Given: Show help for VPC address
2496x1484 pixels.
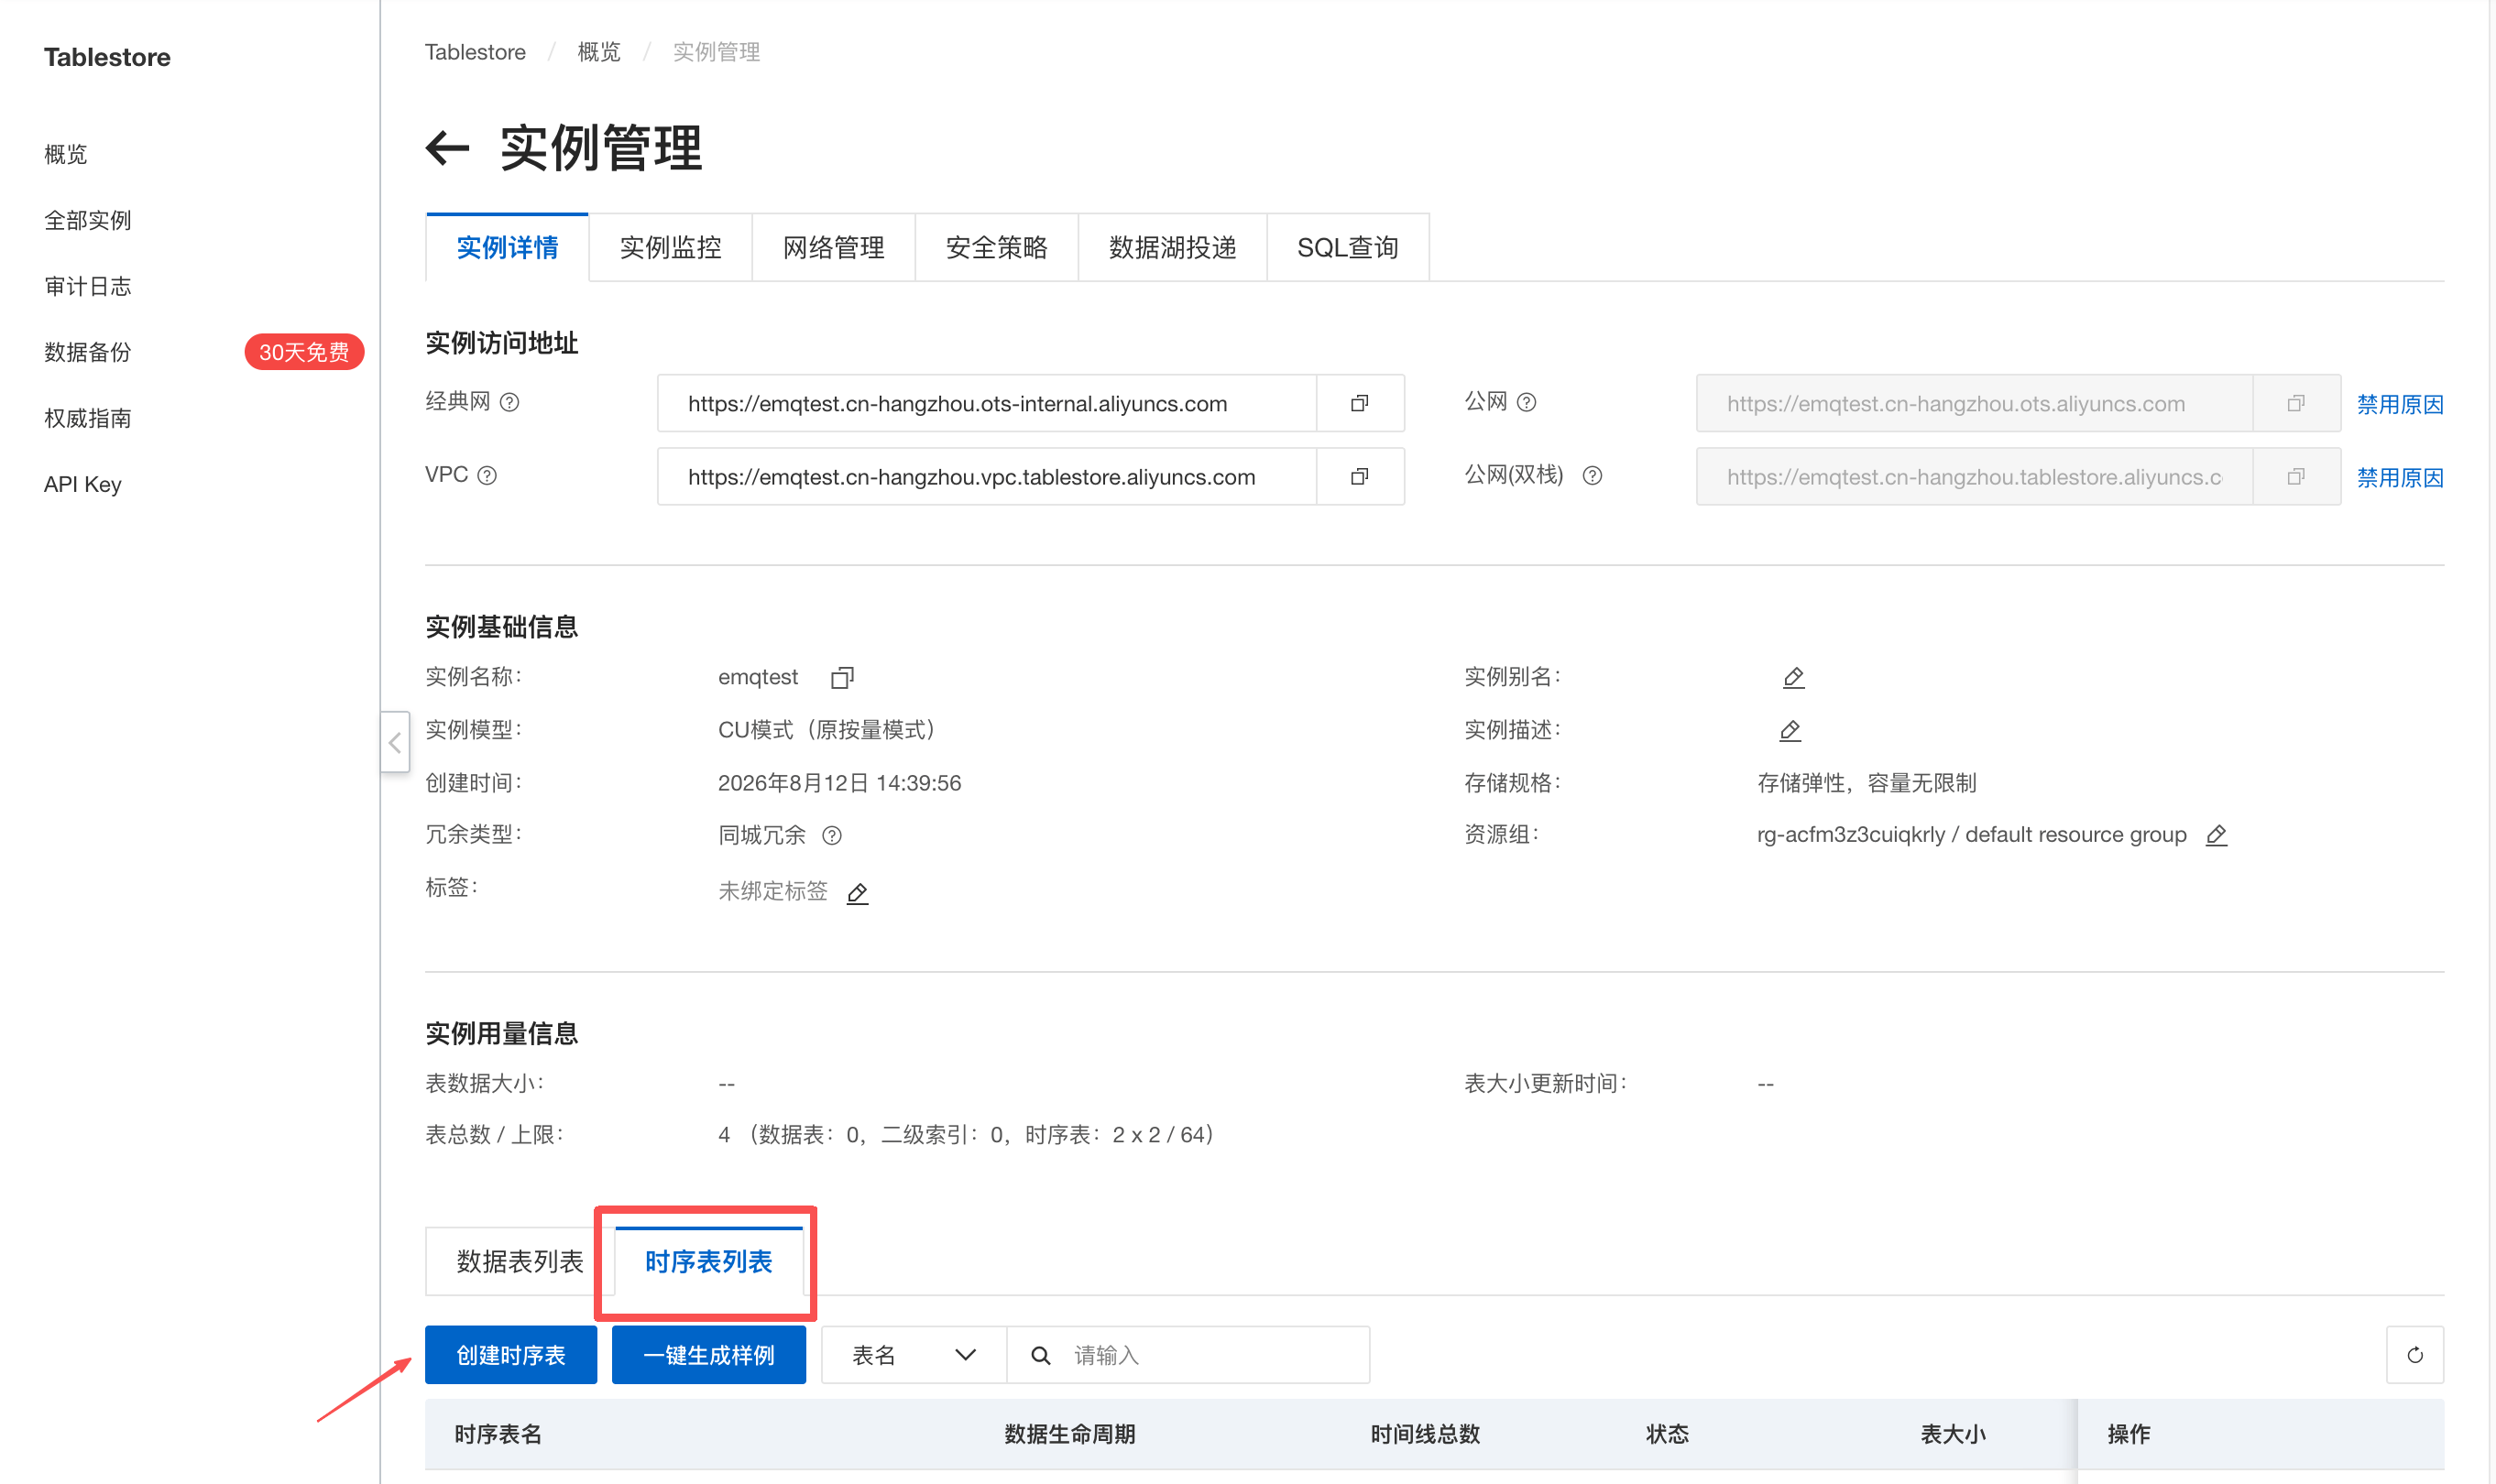Looking at the screenshot, I should (487, 475).
